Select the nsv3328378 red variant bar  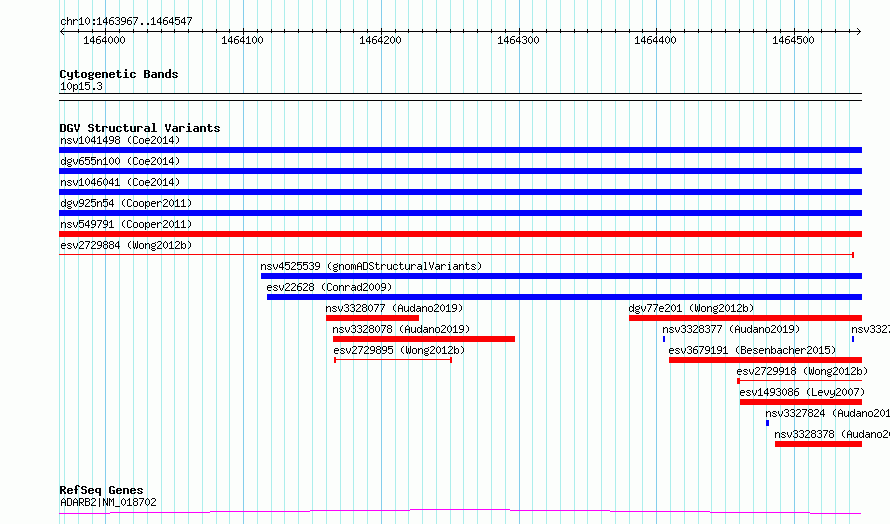coord(818,444)
